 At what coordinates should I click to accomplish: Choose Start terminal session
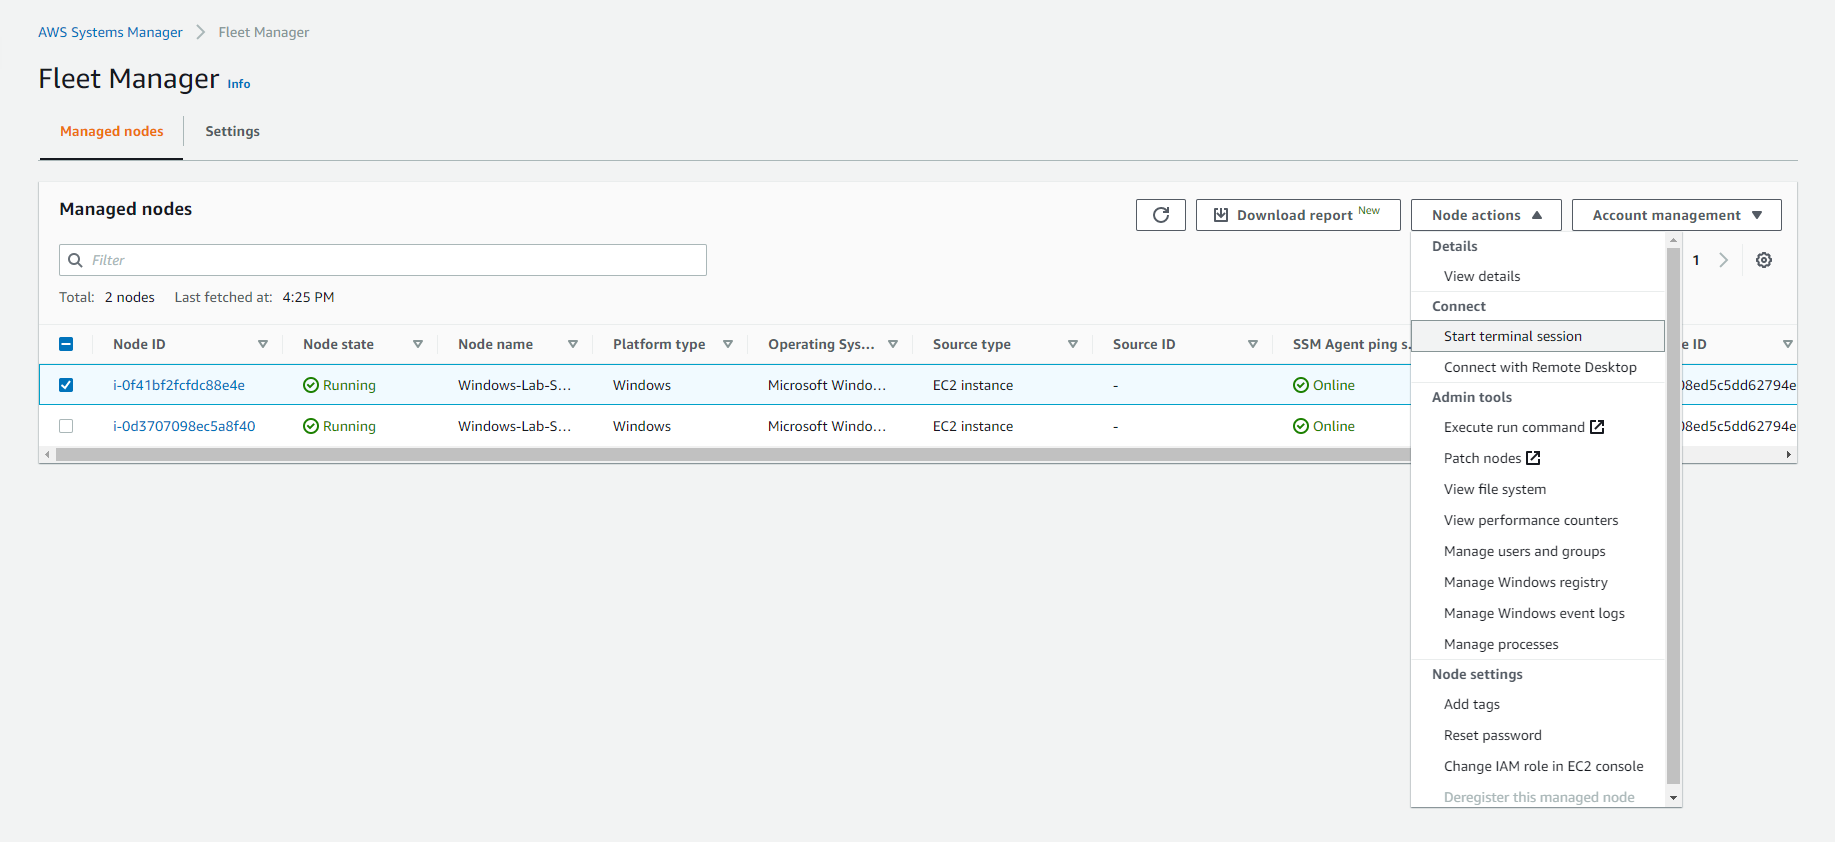pyautogui.click(x=1538, y=336)
